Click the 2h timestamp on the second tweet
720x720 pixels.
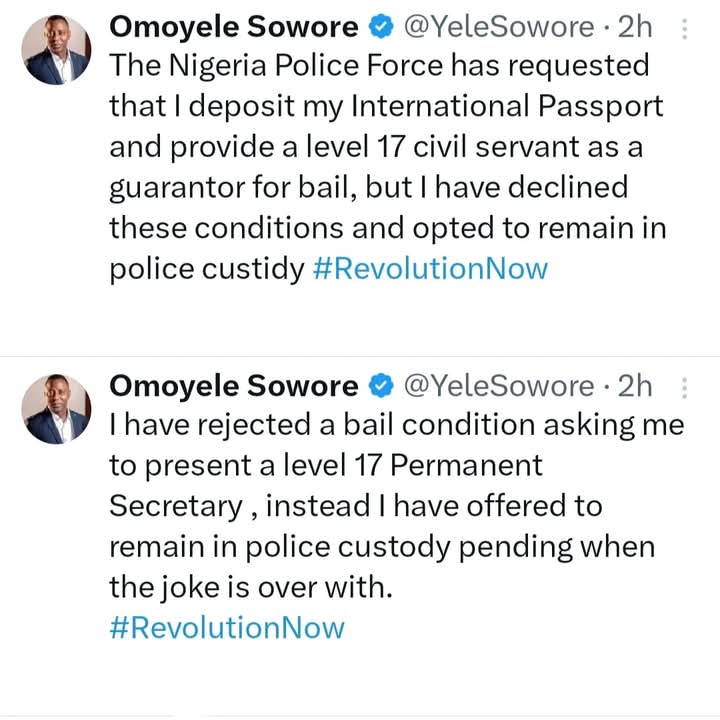point(635,386)
